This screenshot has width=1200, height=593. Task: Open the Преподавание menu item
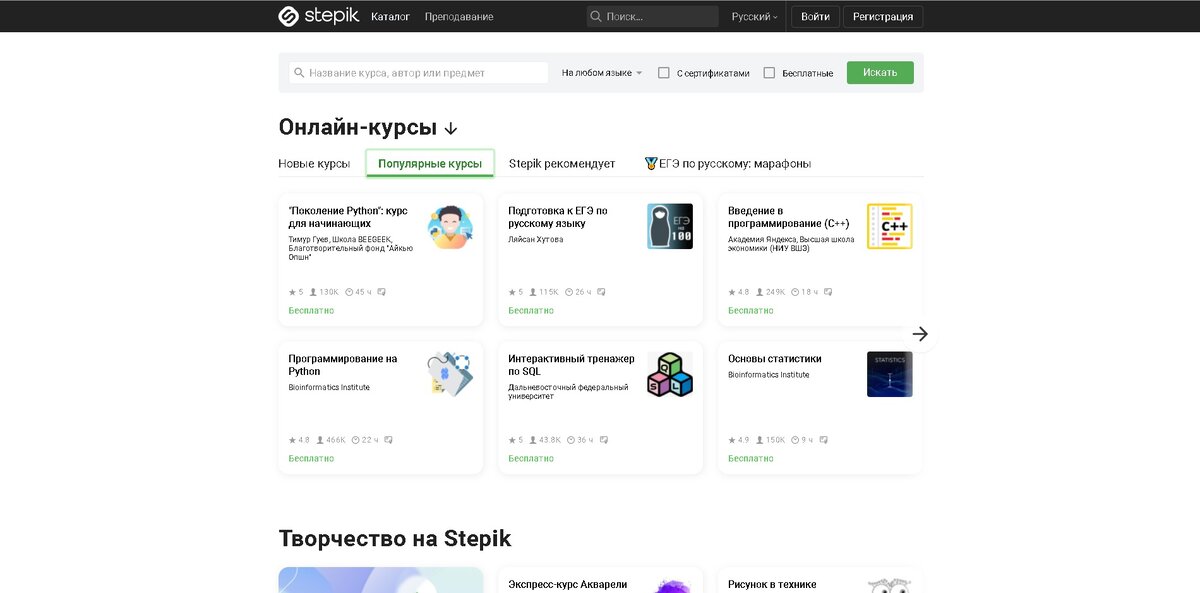459,17
